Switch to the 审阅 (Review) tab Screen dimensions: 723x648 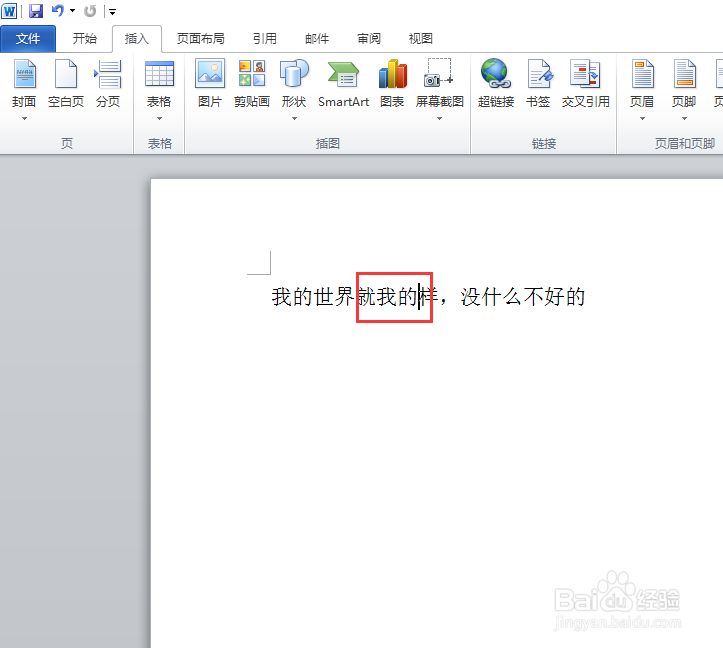tap(369, 39)
